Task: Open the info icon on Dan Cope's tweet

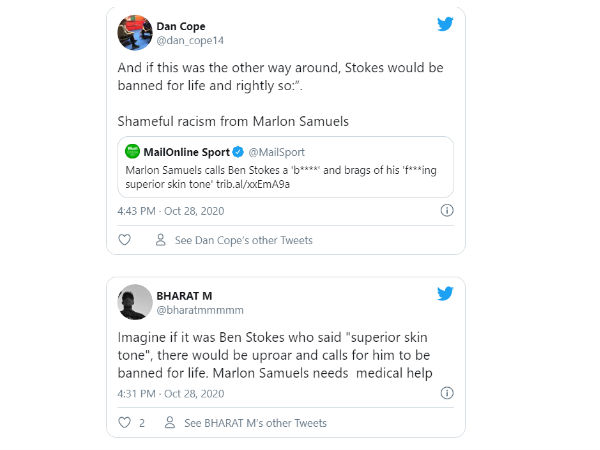Action: [447, 210]
